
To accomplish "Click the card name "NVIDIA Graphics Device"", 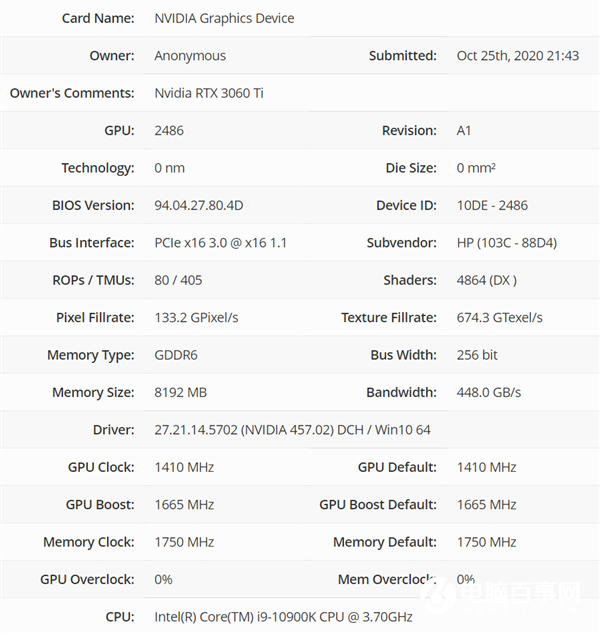I will point(224,18).
